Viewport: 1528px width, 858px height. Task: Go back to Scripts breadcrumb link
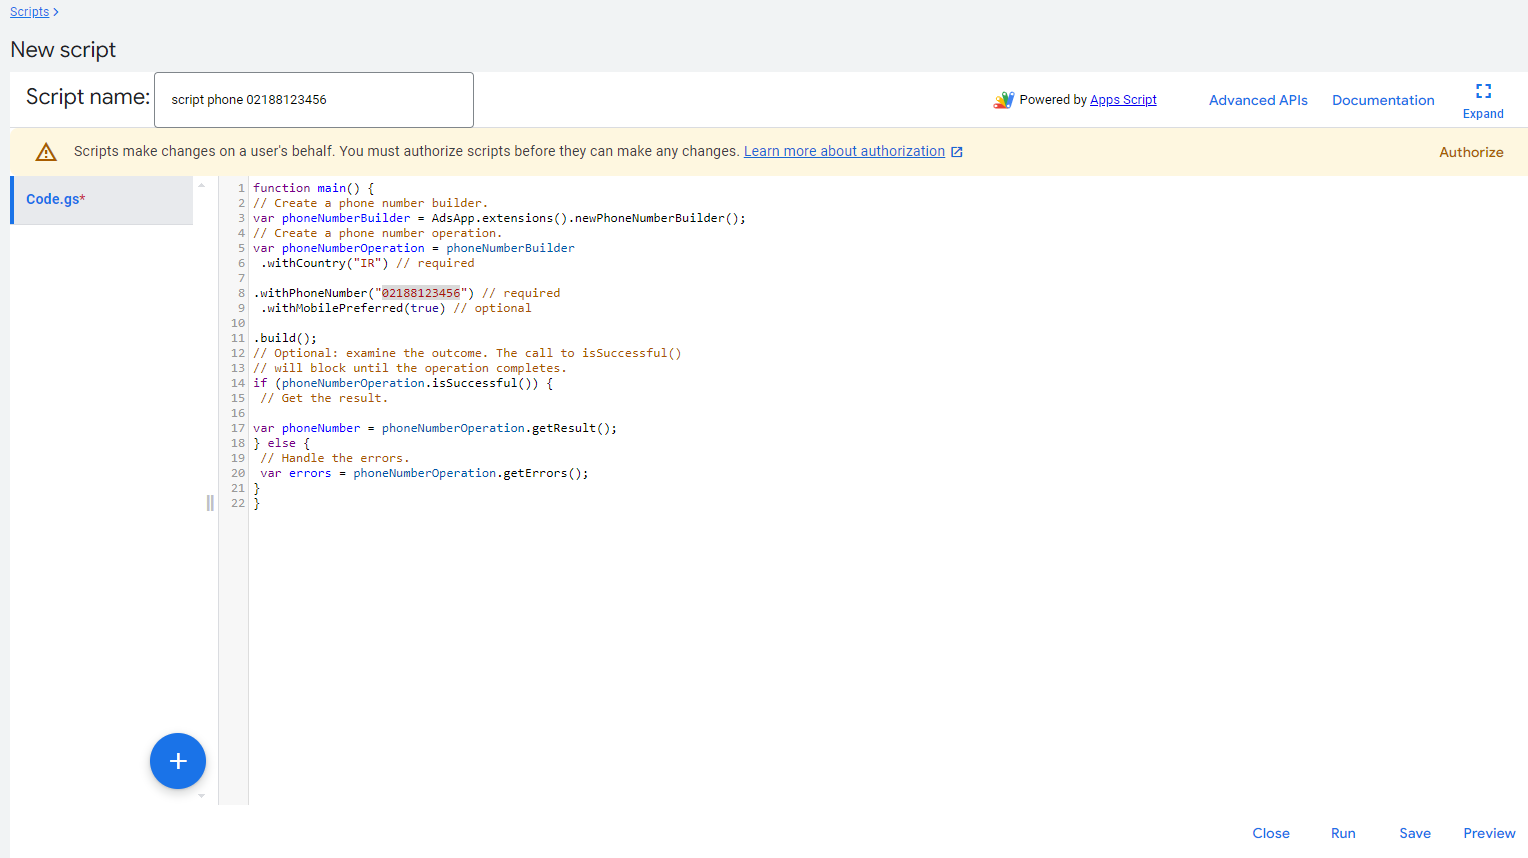[29, 12]
